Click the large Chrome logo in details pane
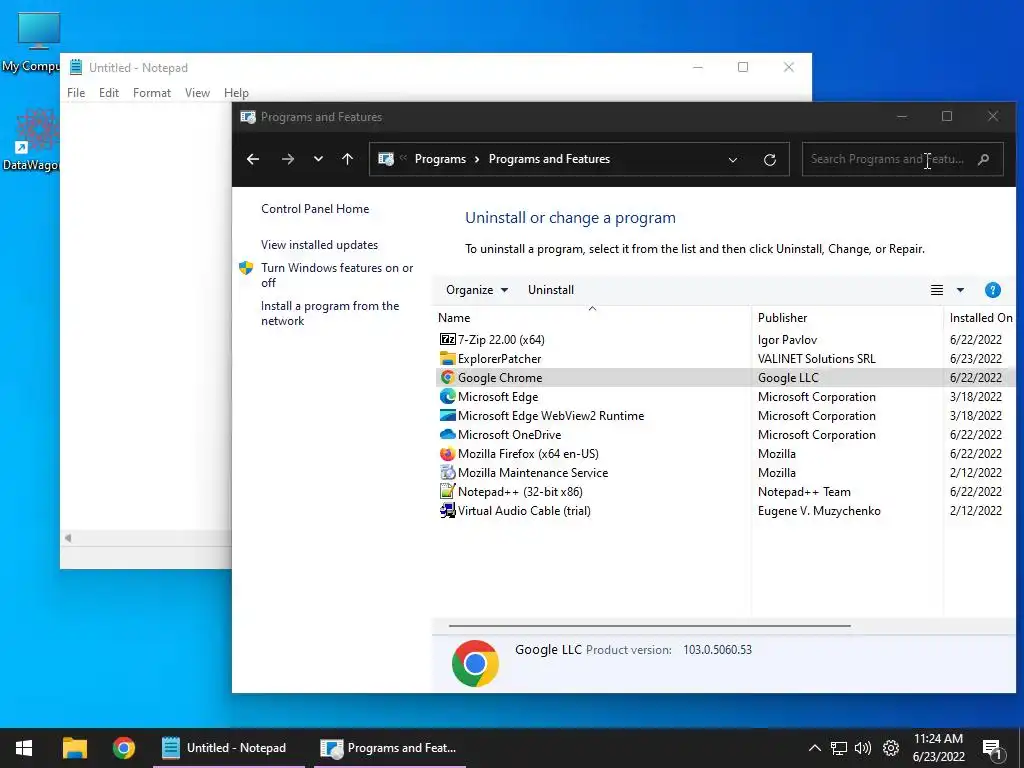This screenshot has height=768, width=1024. (475, 663)
